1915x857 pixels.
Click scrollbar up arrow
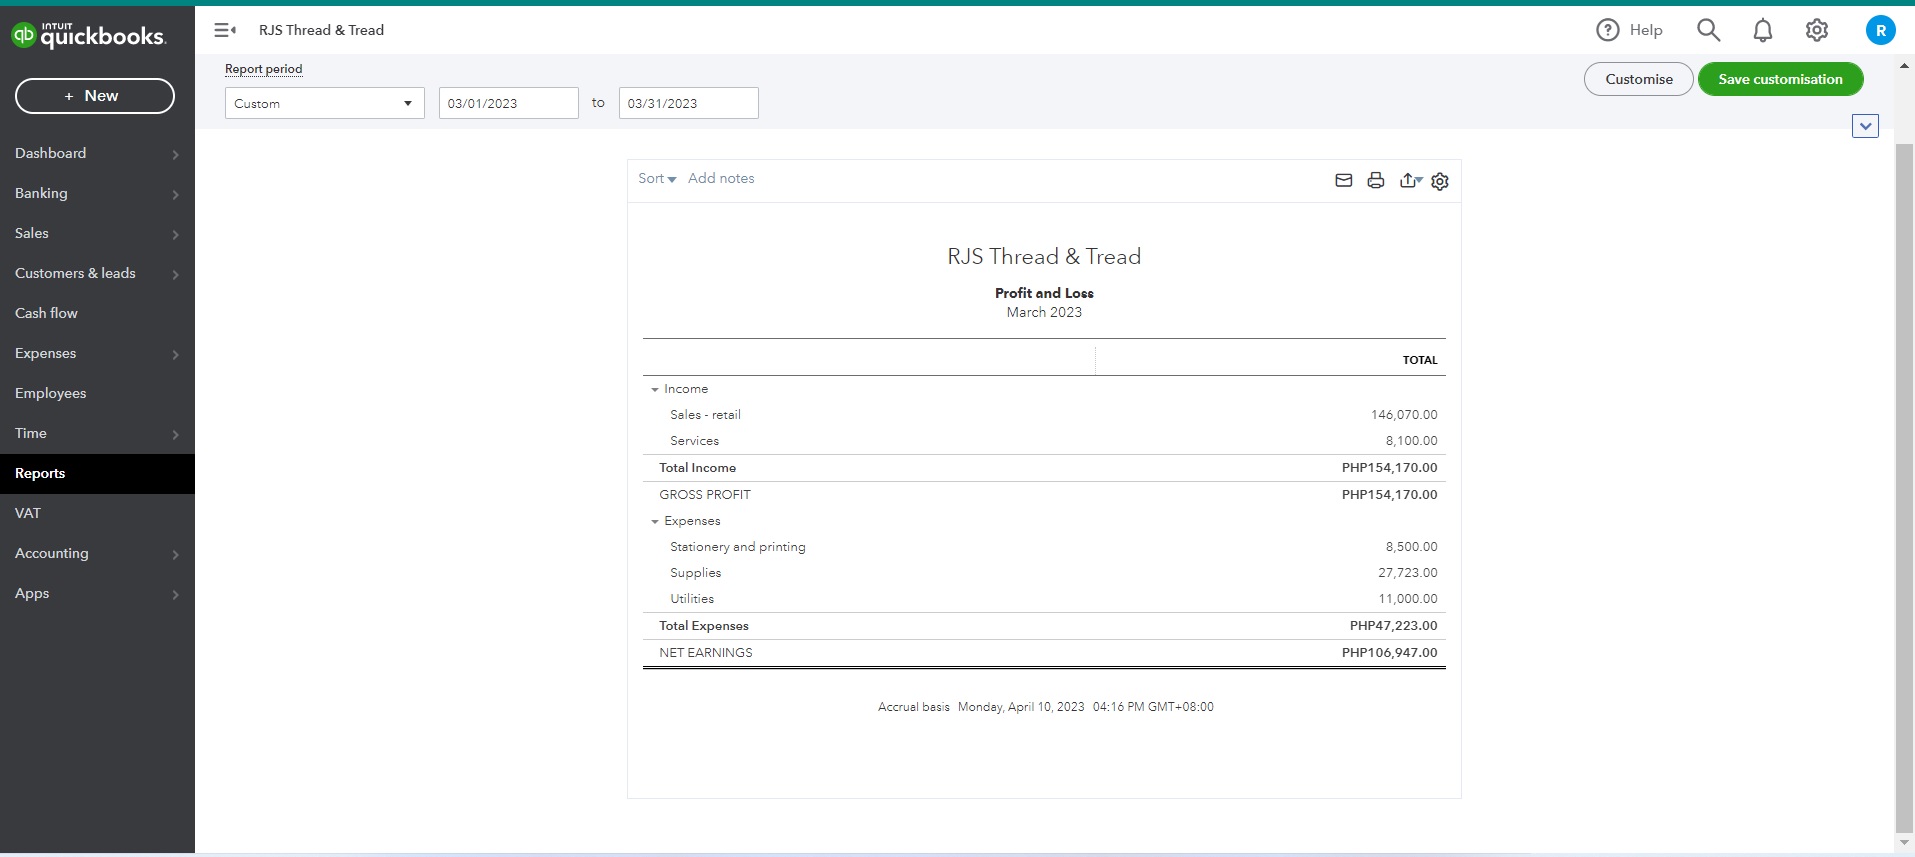(x=1904, y=66)
